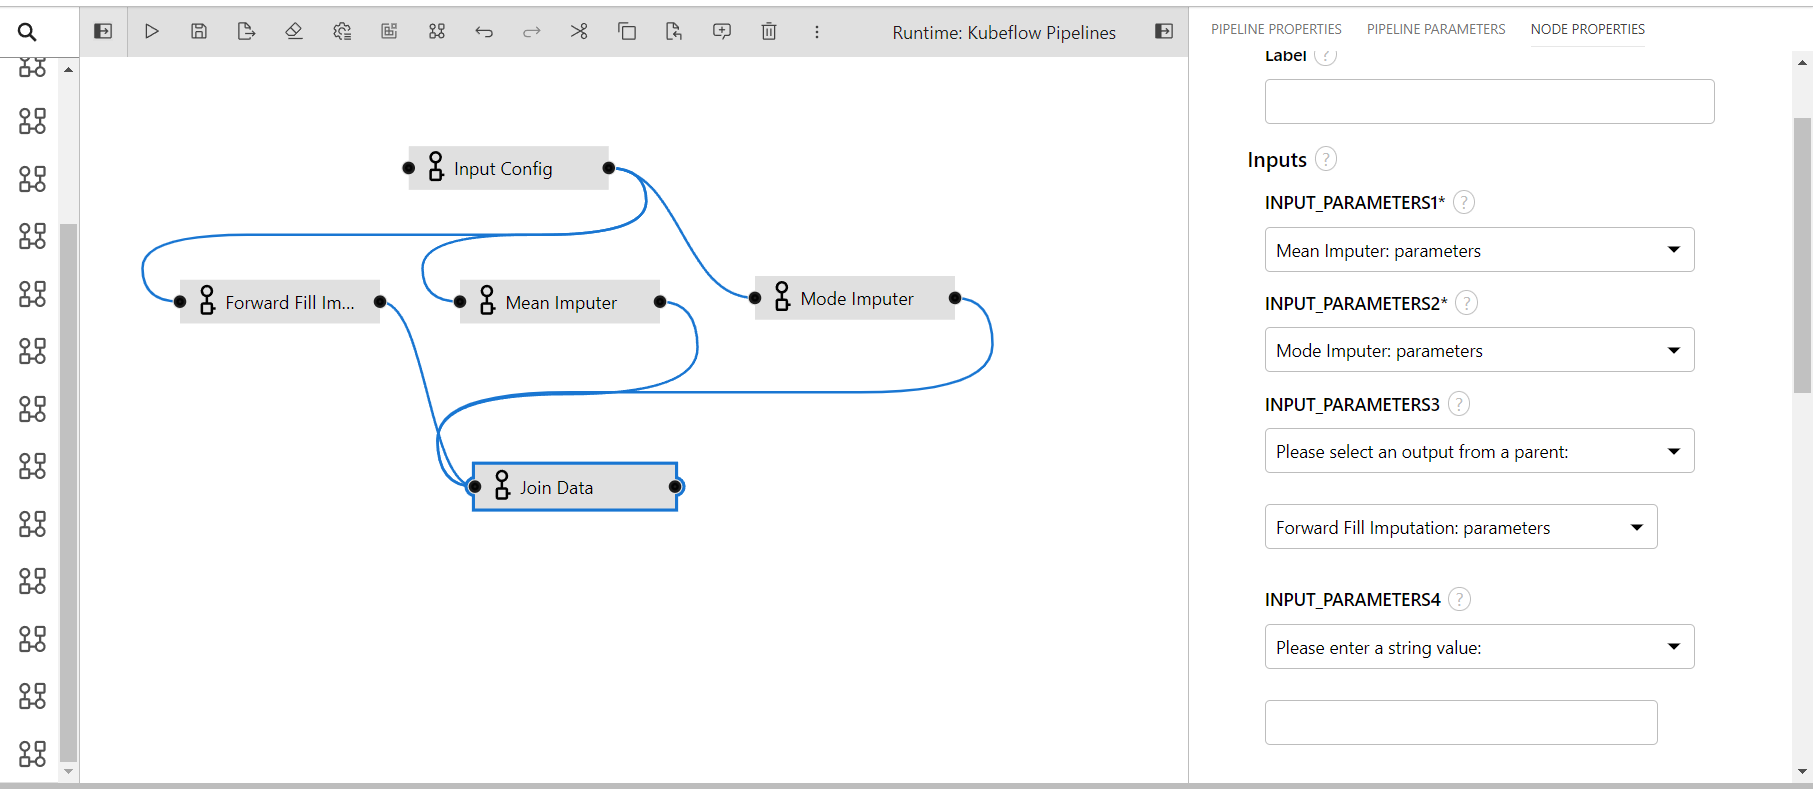
Task: Click Join Data output port
Action: tap(676, 487)
